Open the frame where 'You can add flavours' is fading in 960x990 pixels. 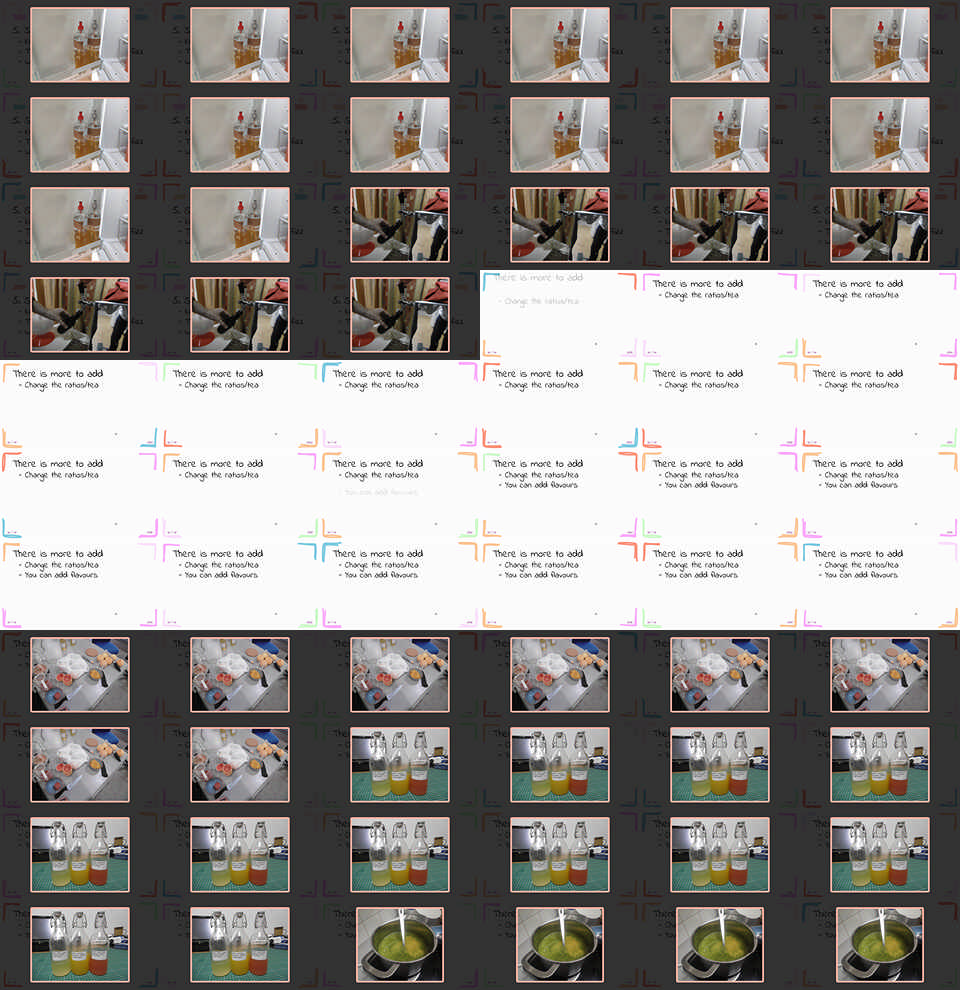(x=400, y=494)
